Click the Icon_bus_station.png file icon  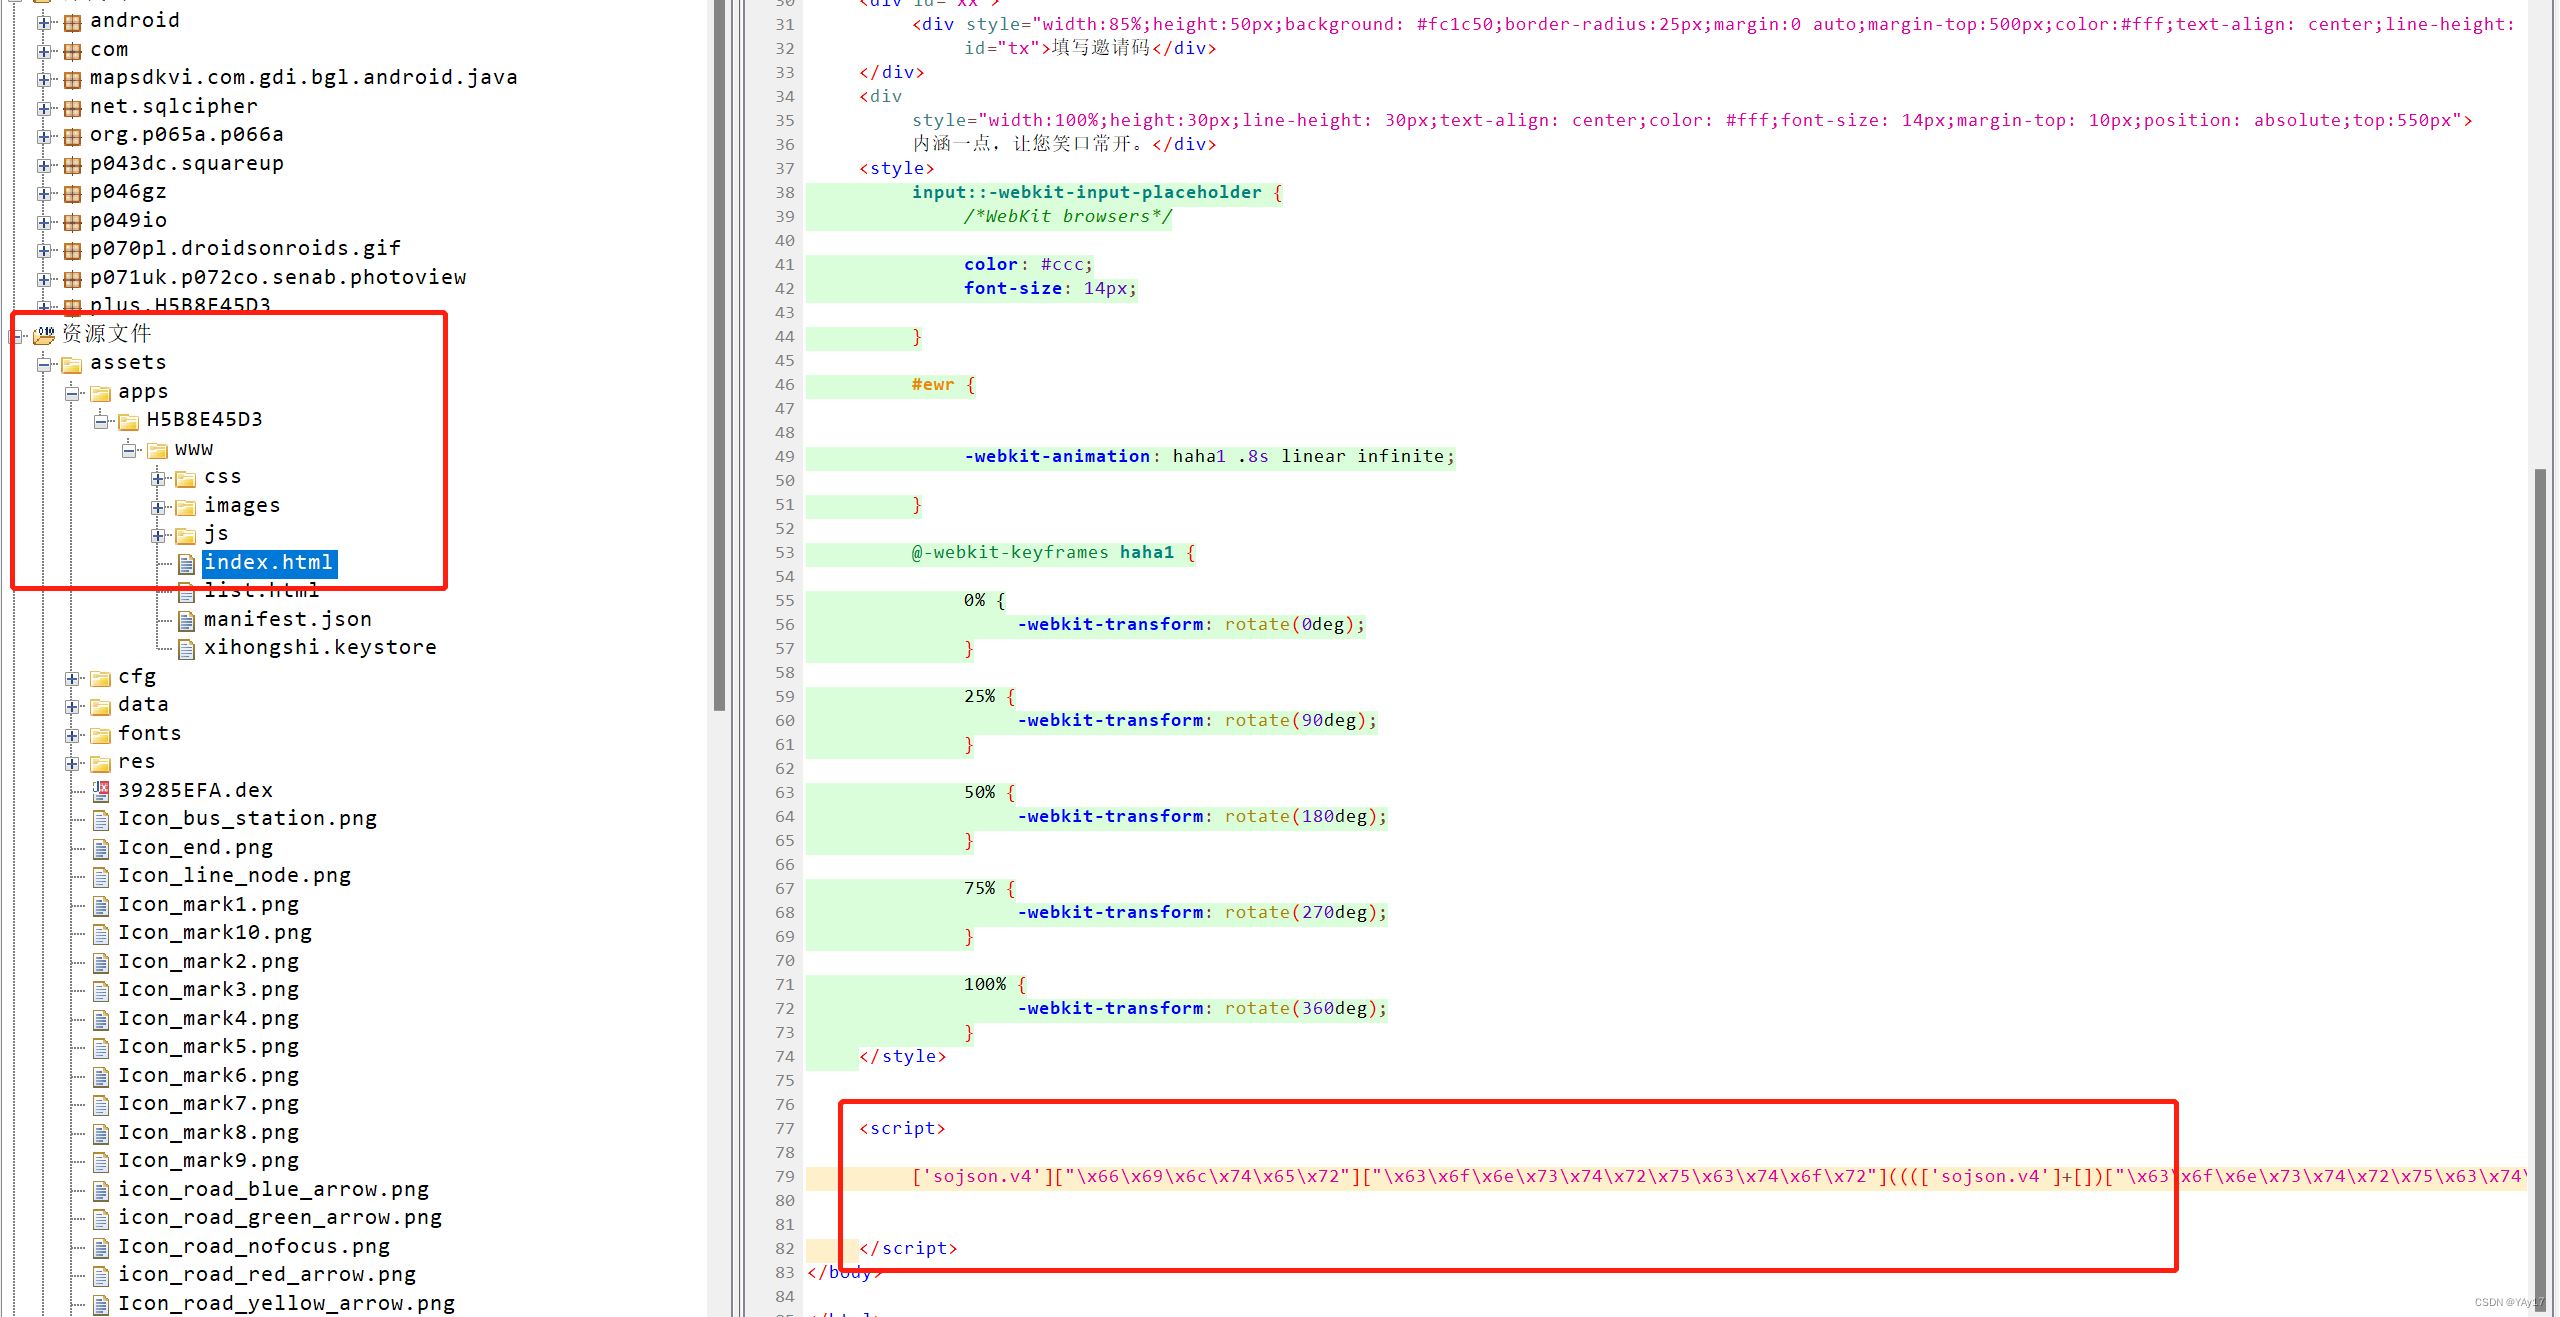coord(100,820)
